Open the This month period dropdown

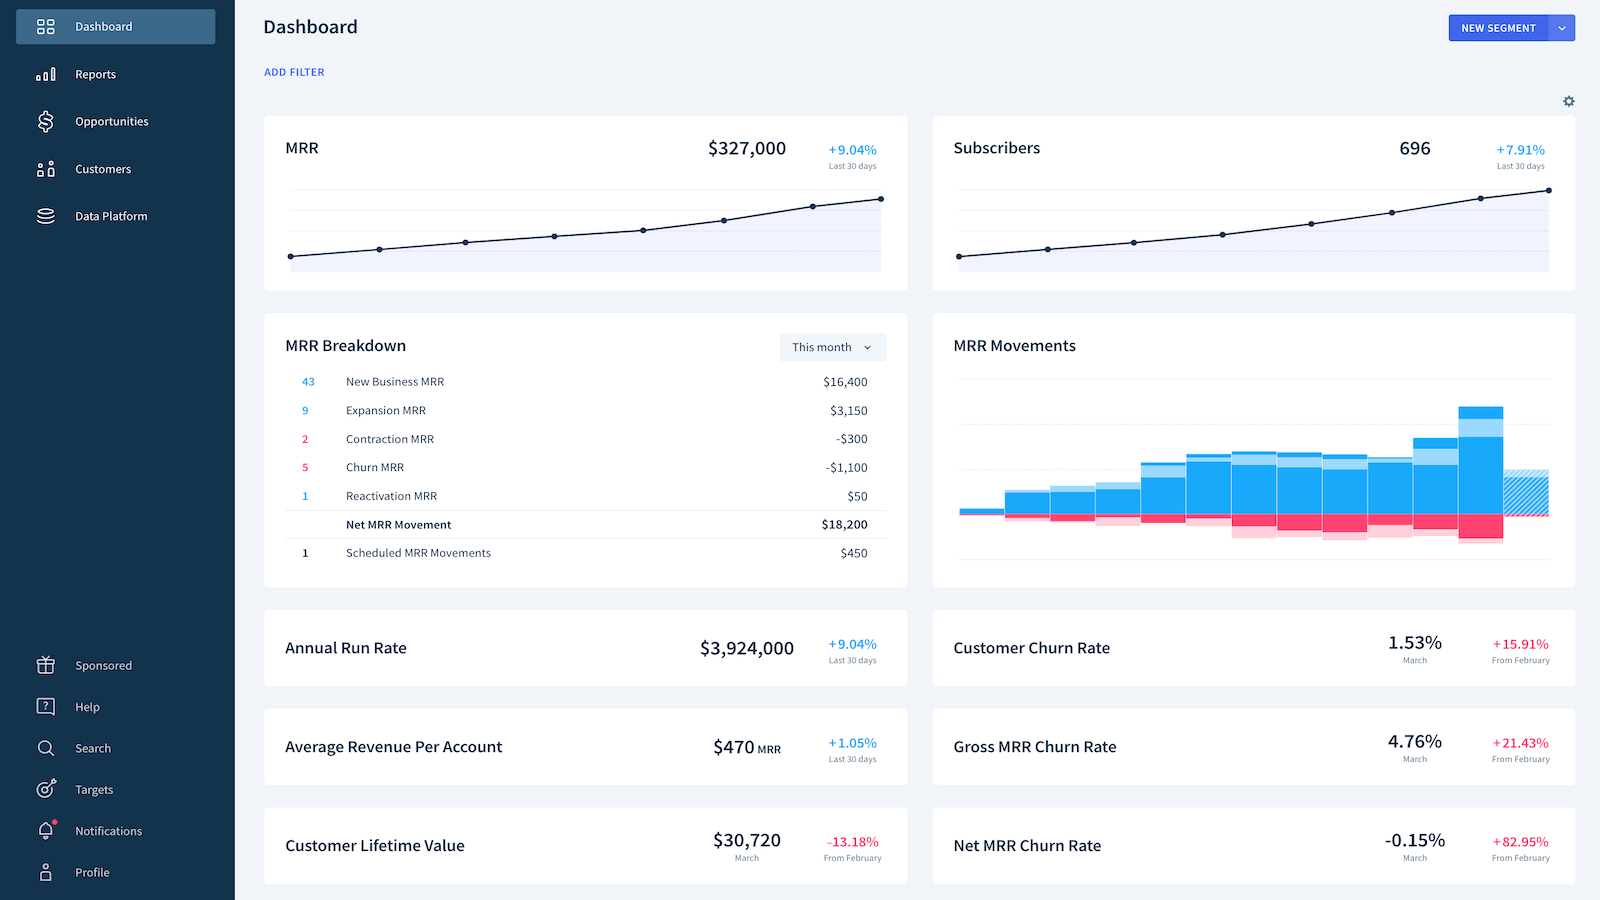[832, 347]
